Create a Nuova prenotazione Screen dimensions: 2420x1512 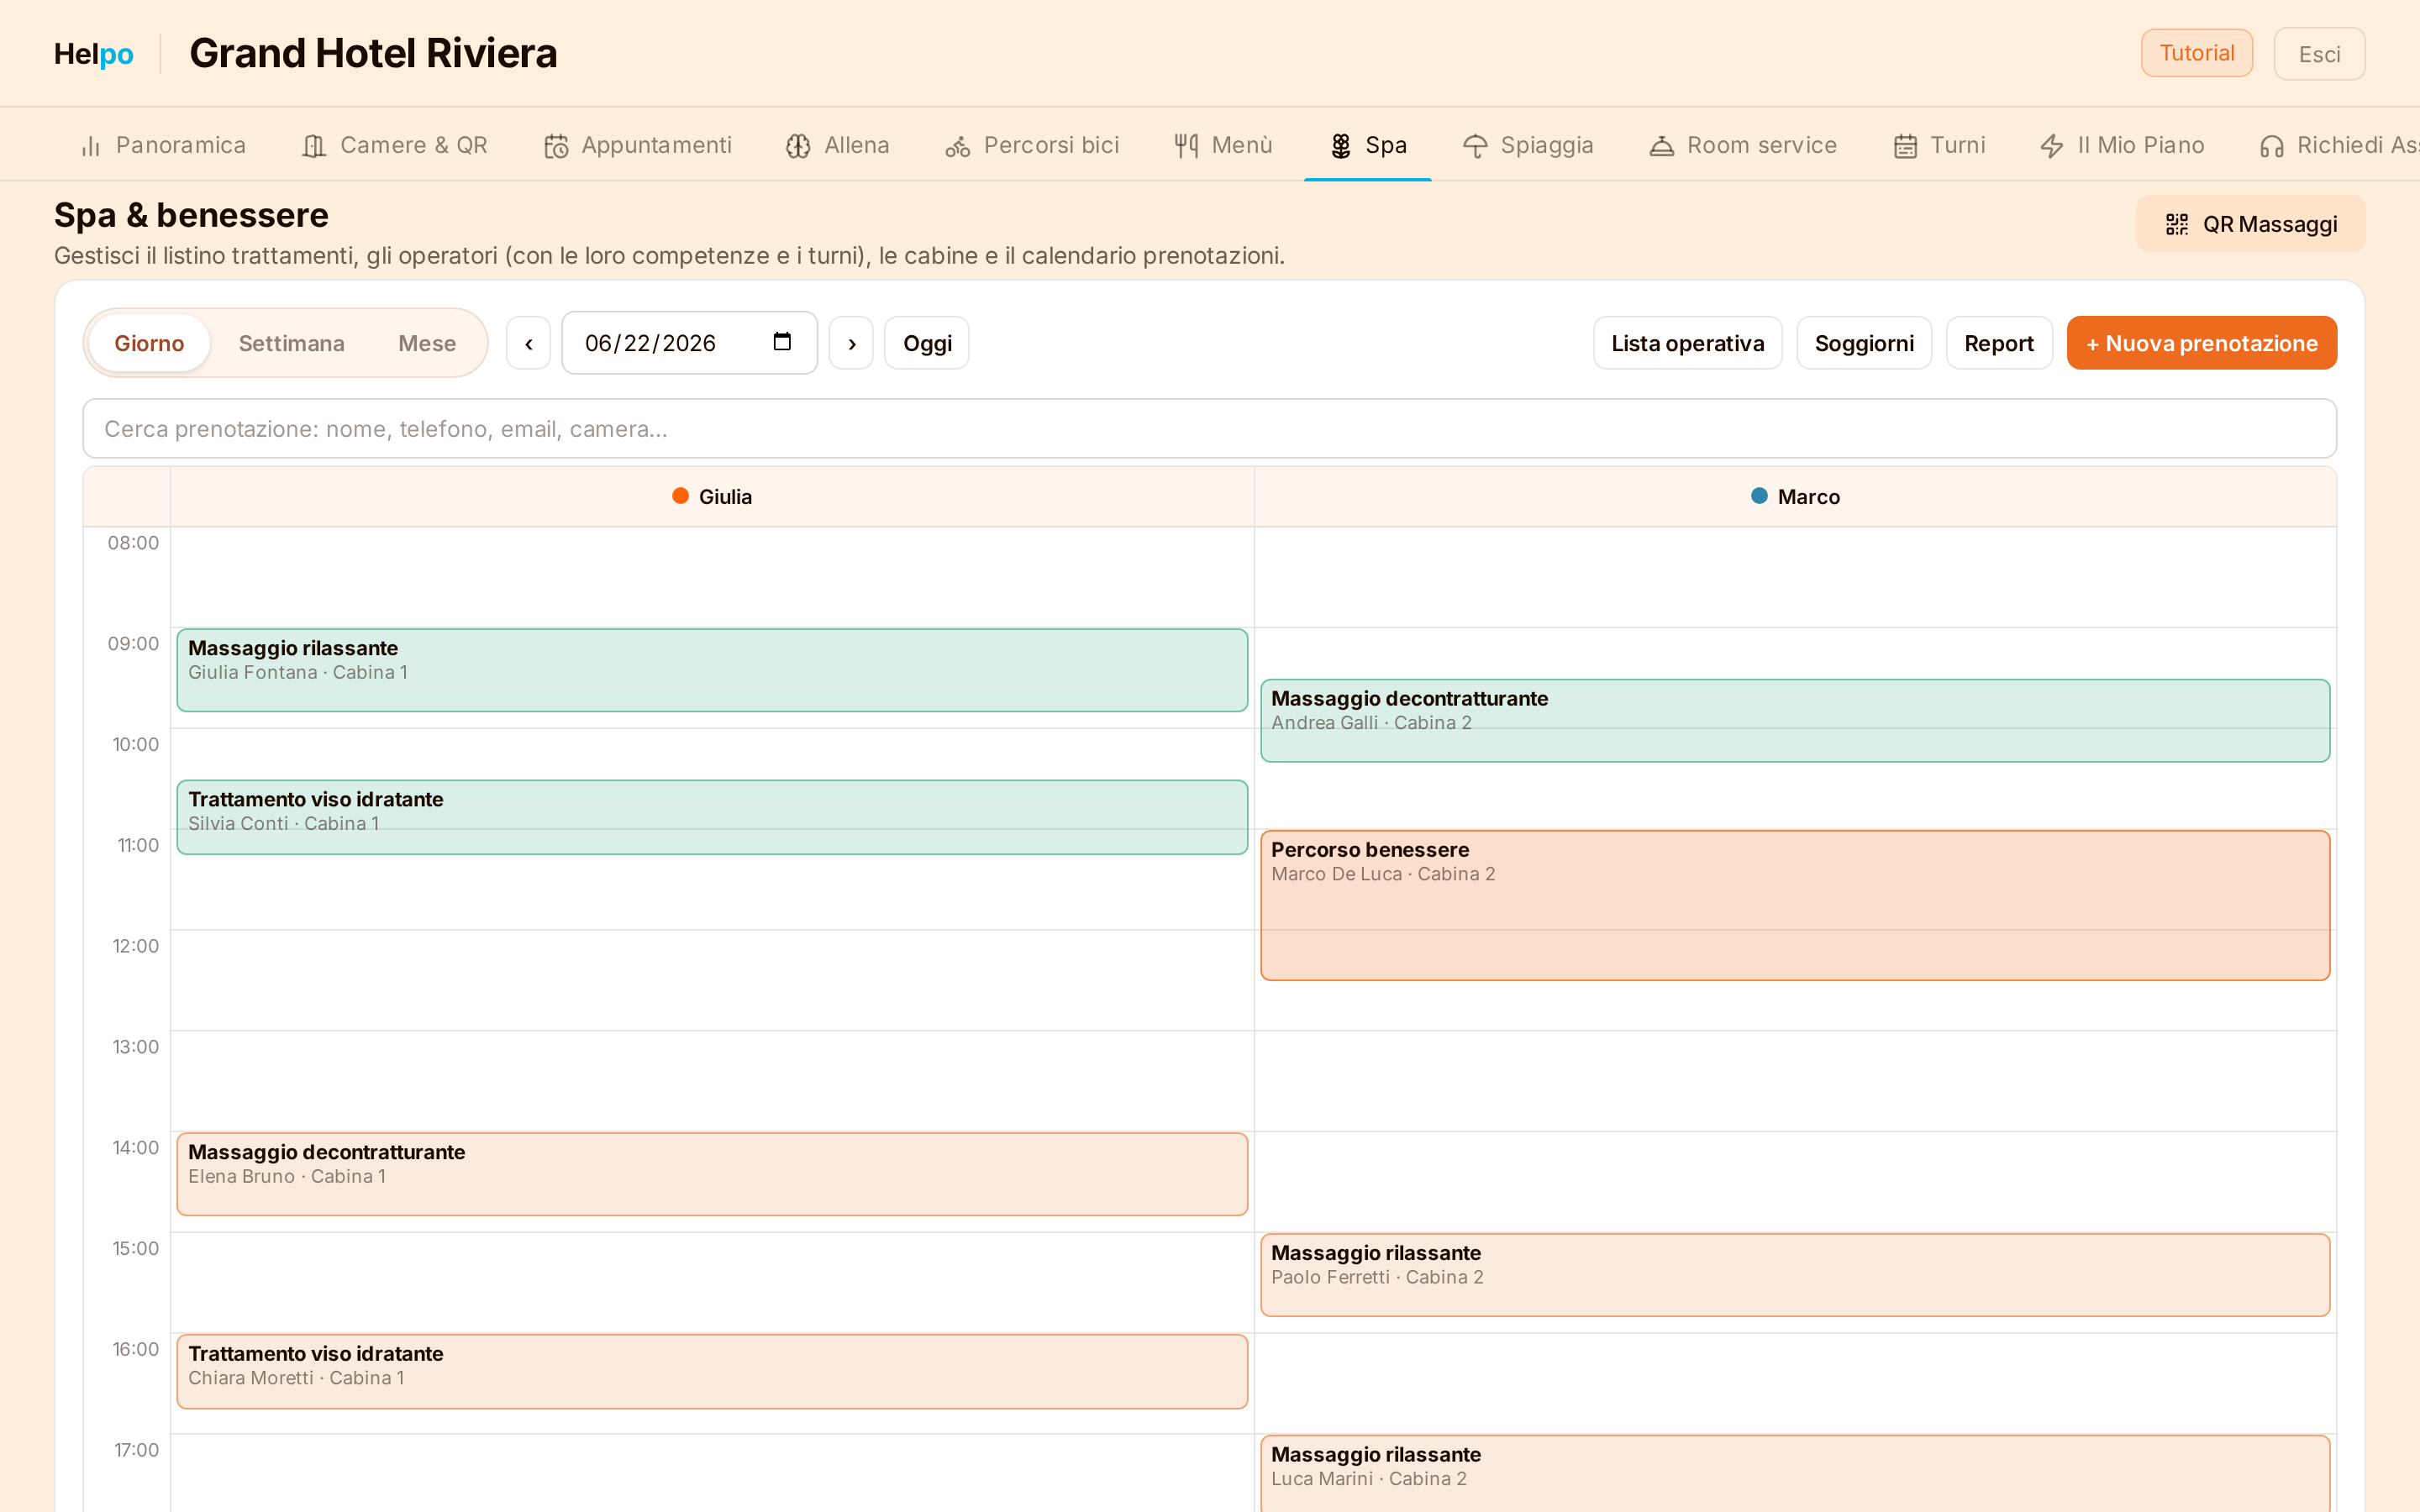2201,343
